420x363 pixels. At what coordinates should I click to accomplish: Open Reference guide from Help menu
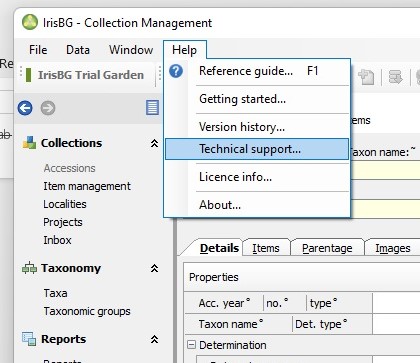[x=257, y=71]
